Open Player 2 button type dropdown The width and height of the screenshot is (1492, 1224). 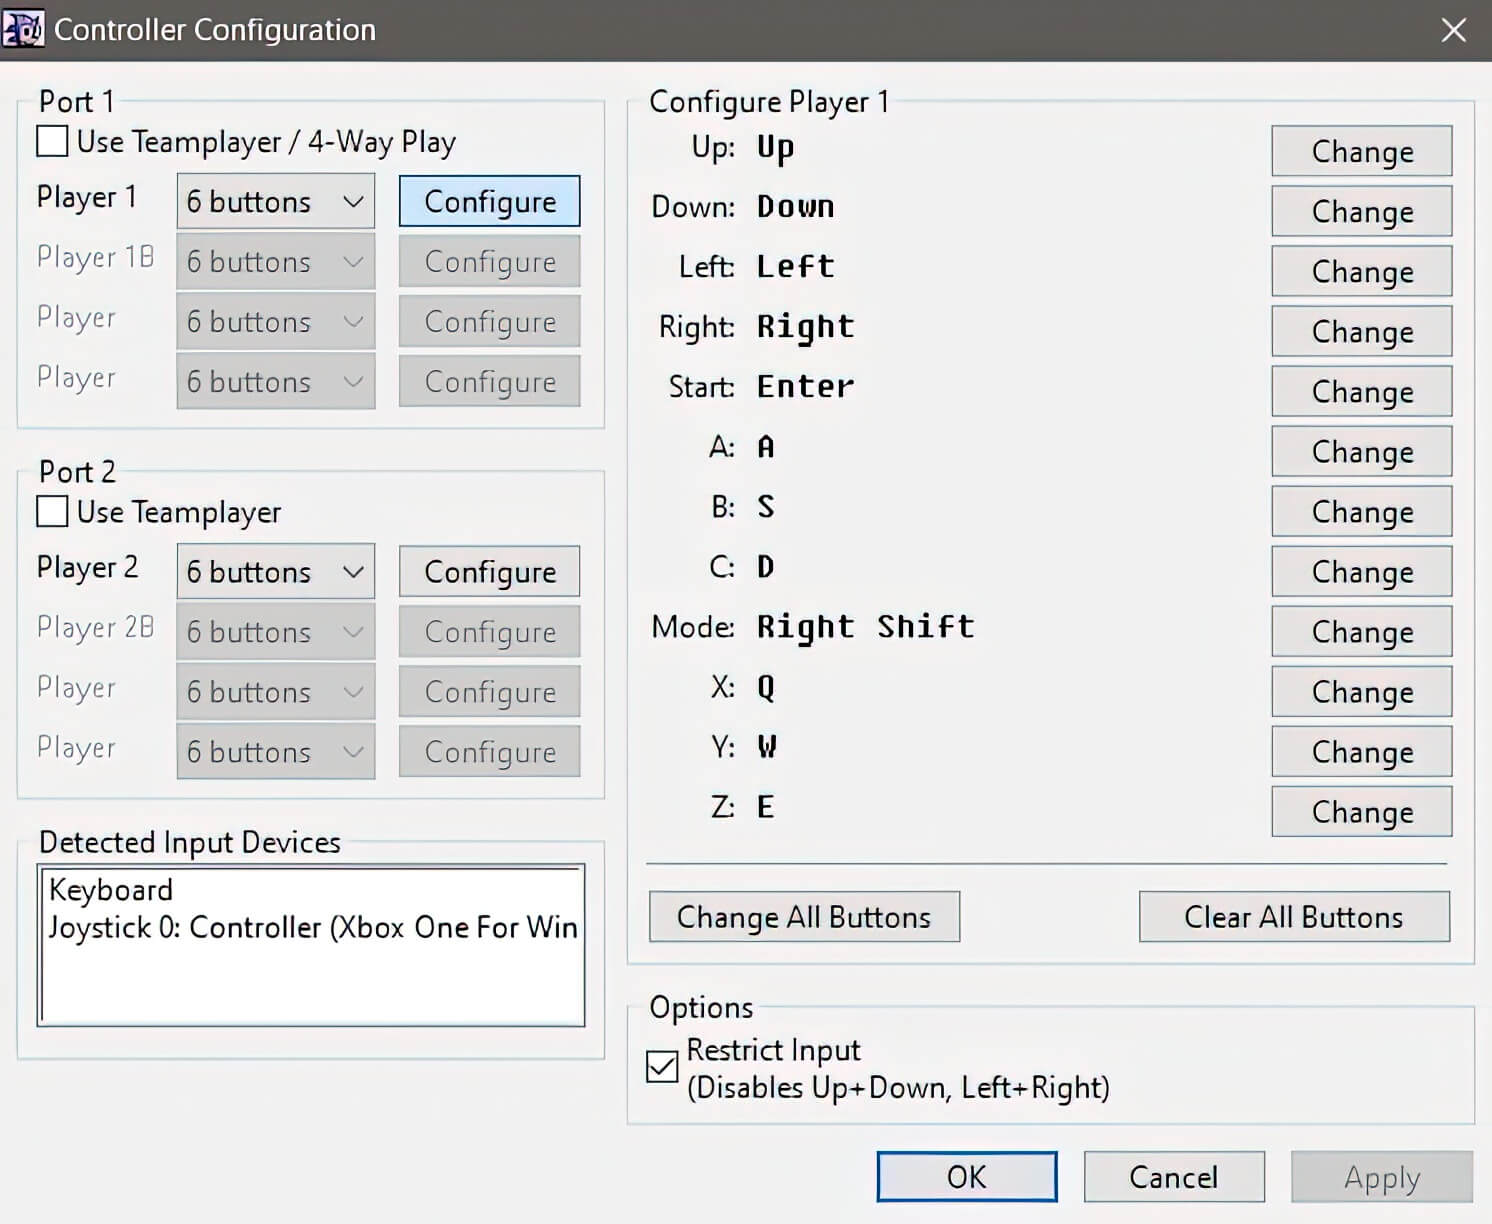[x=276, y=571]
